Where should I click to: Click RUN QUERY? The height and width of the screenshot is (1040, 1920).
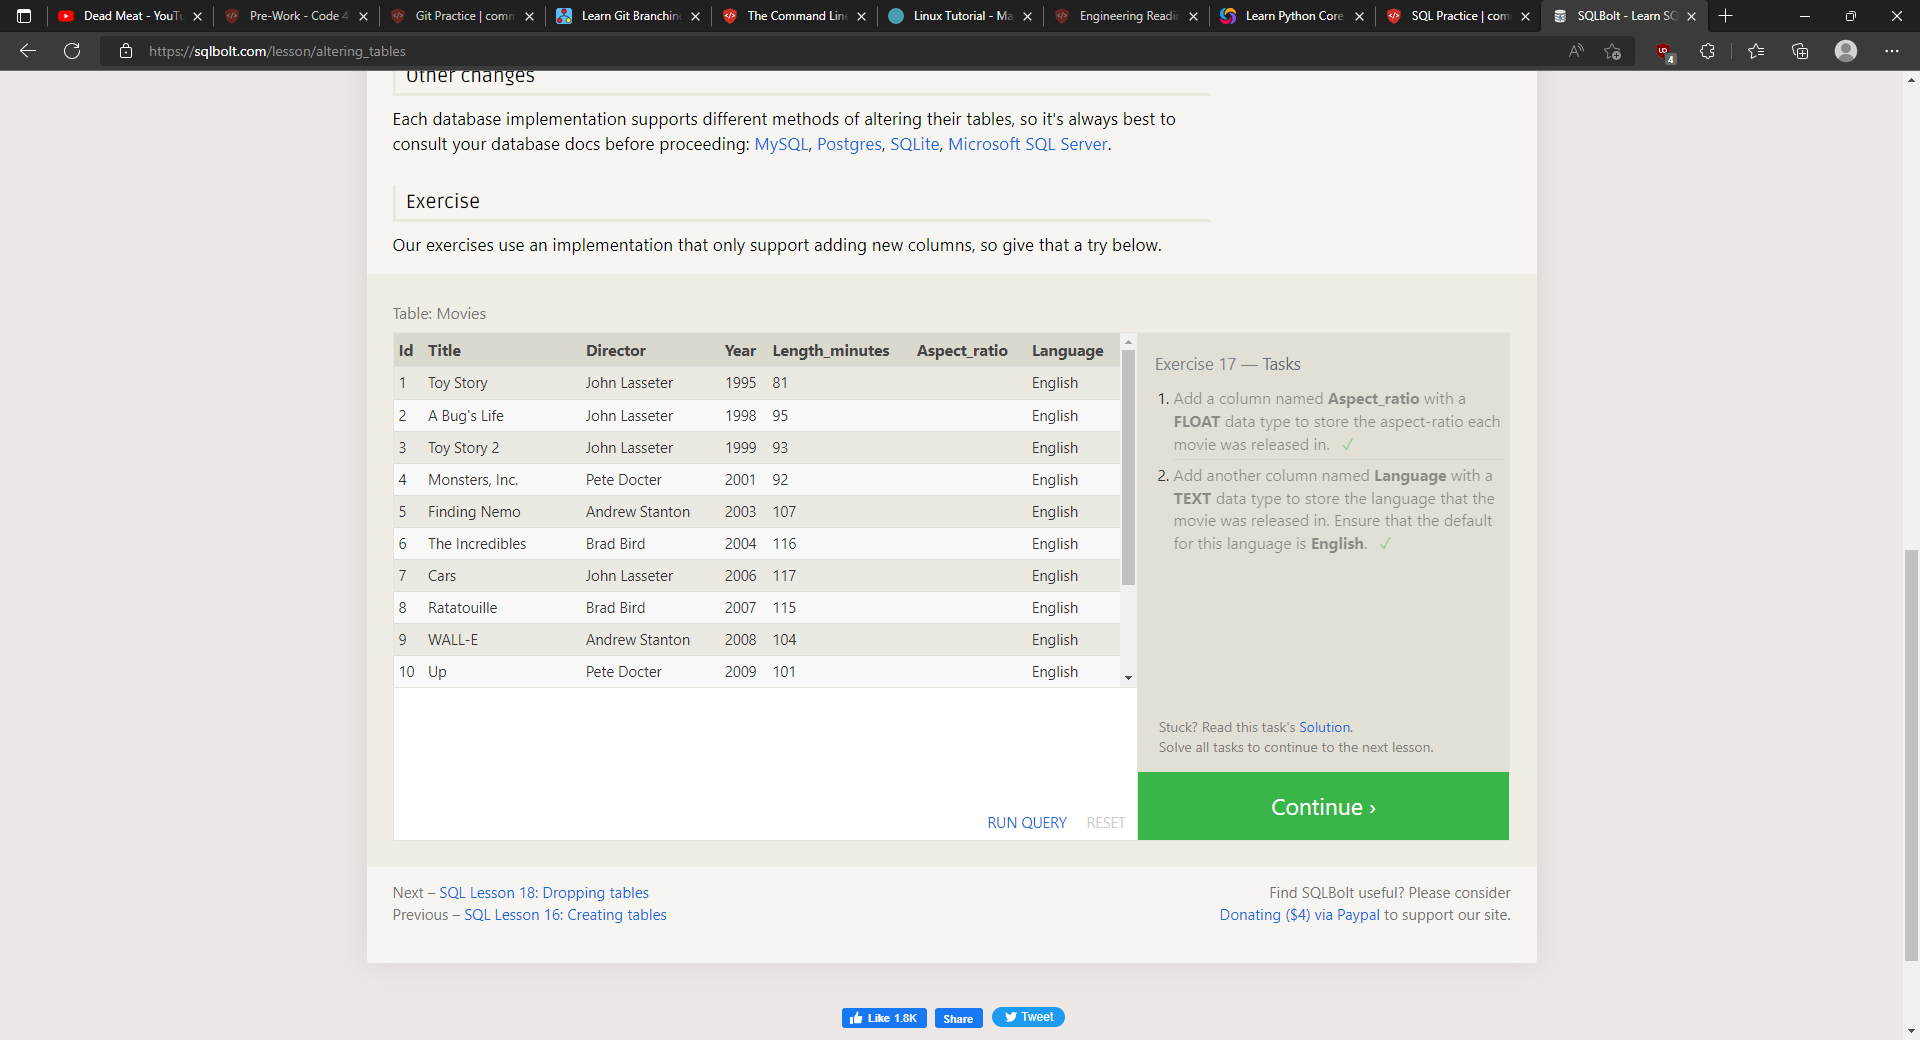point(1026,822)
